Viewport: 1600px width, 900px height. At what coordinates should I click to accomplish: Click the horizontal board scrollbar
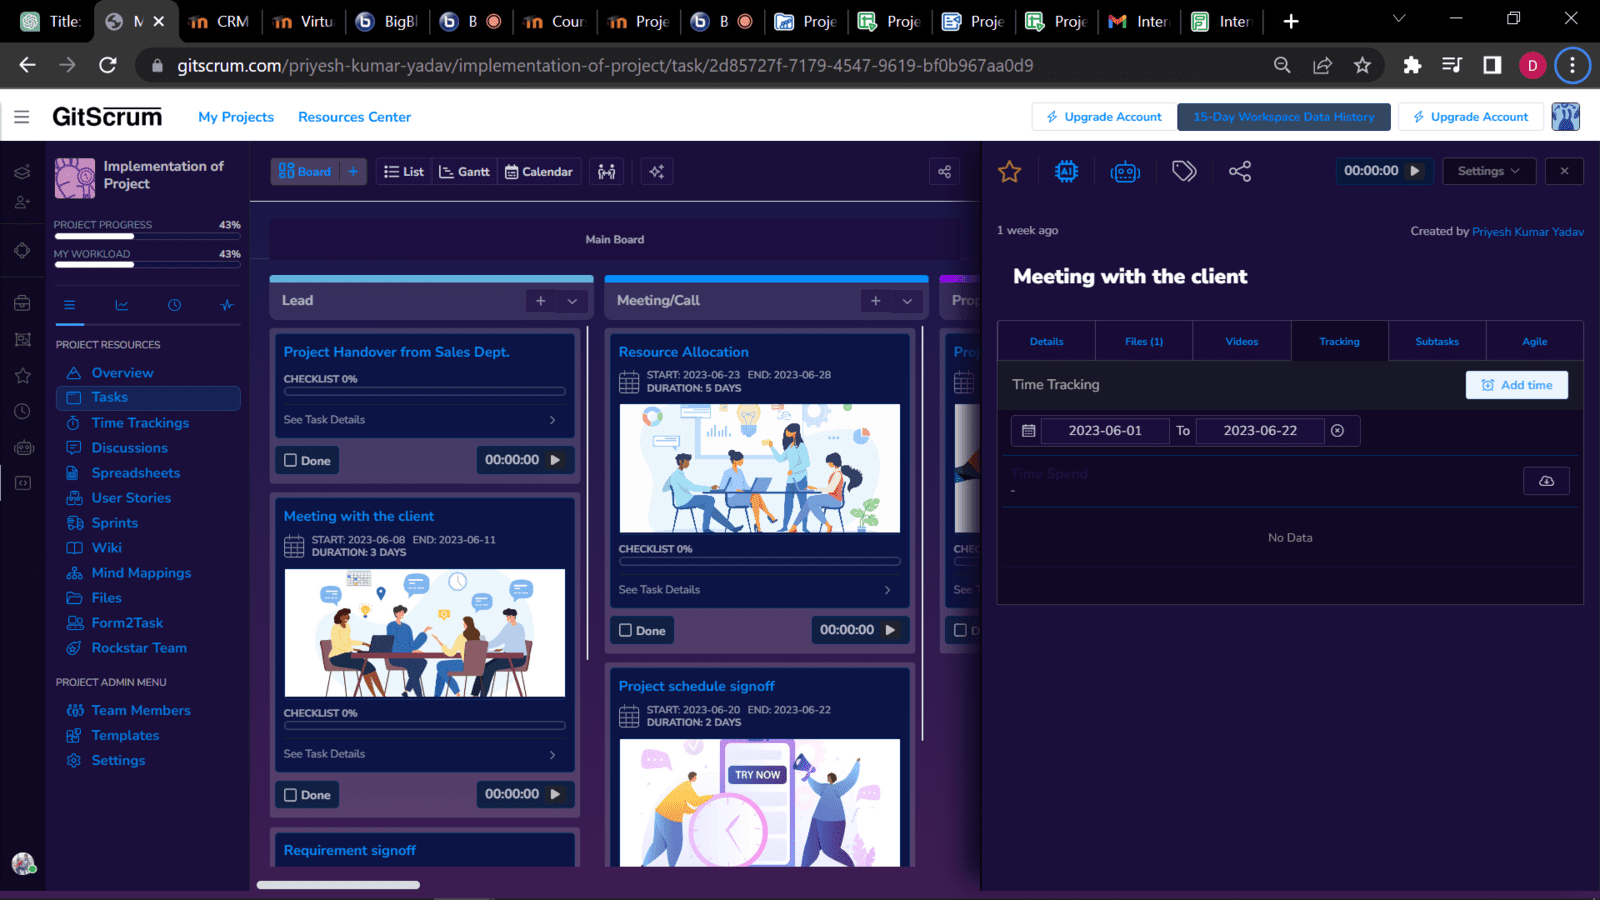338,885
